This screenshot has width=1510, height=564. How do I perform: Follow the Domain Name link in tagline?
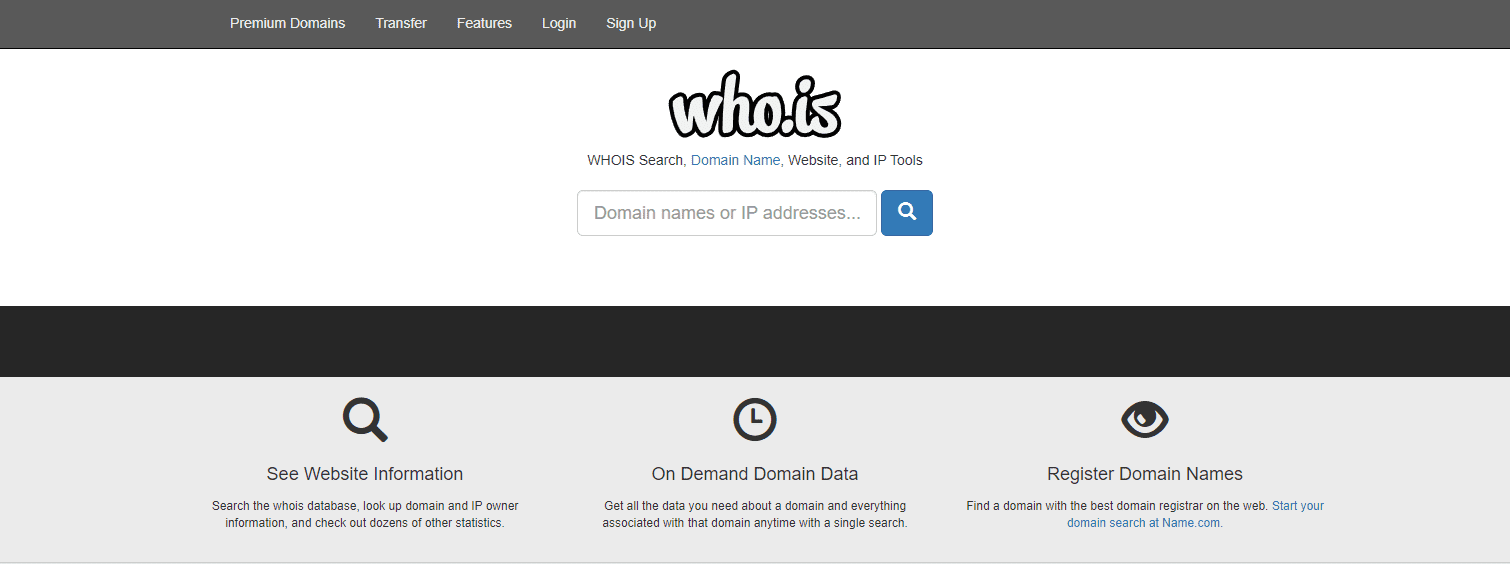[737, 160]
